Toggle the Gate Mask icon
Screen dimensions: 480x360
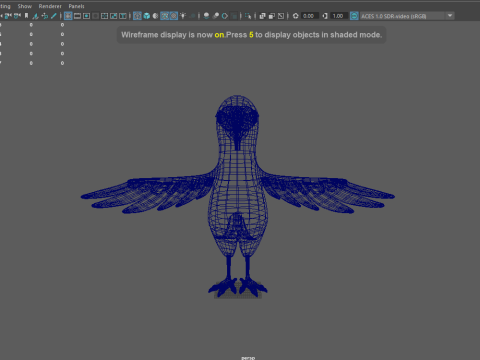click(x=95, y=16)
